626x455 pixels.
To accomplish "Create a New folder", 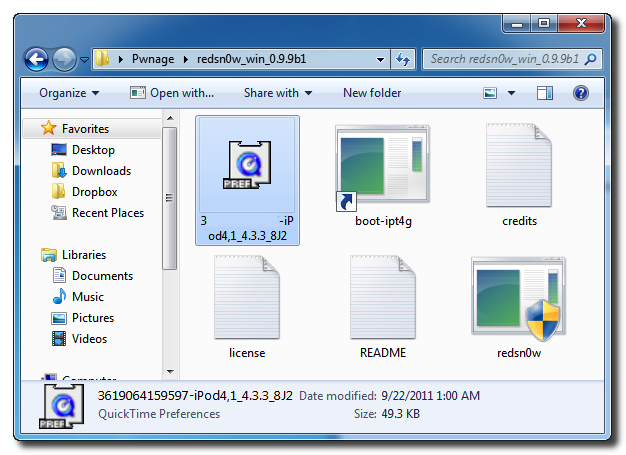I will click(372, 93).
